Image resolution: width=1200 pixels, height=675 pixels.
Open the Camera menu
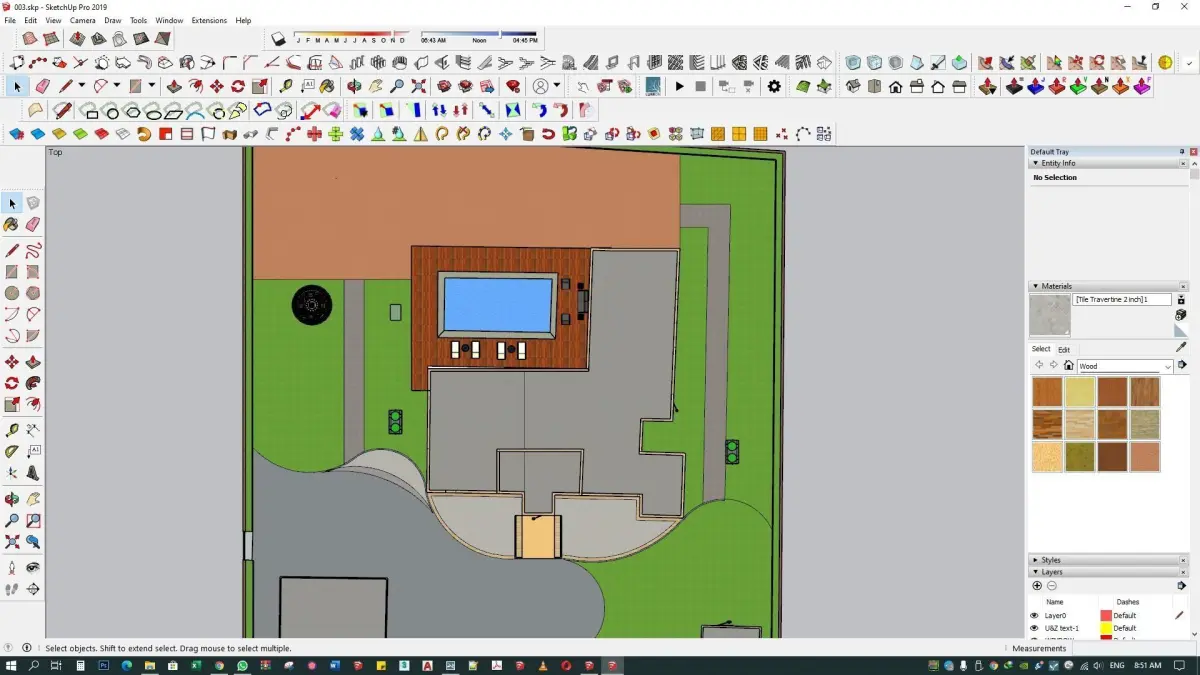83,20
